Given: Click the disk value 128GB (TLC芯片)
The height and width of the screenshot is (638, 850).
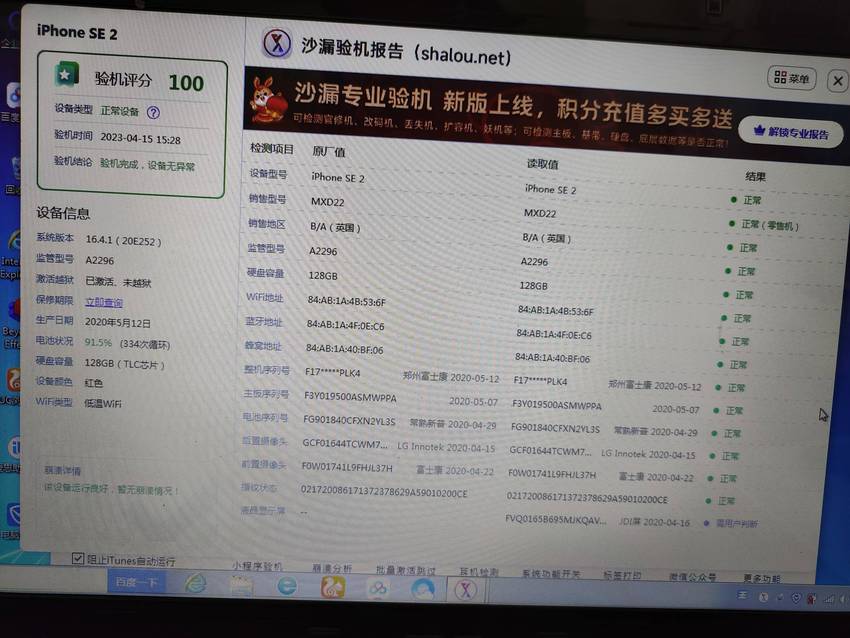Looking at the screenshot, I should [124, 363].
